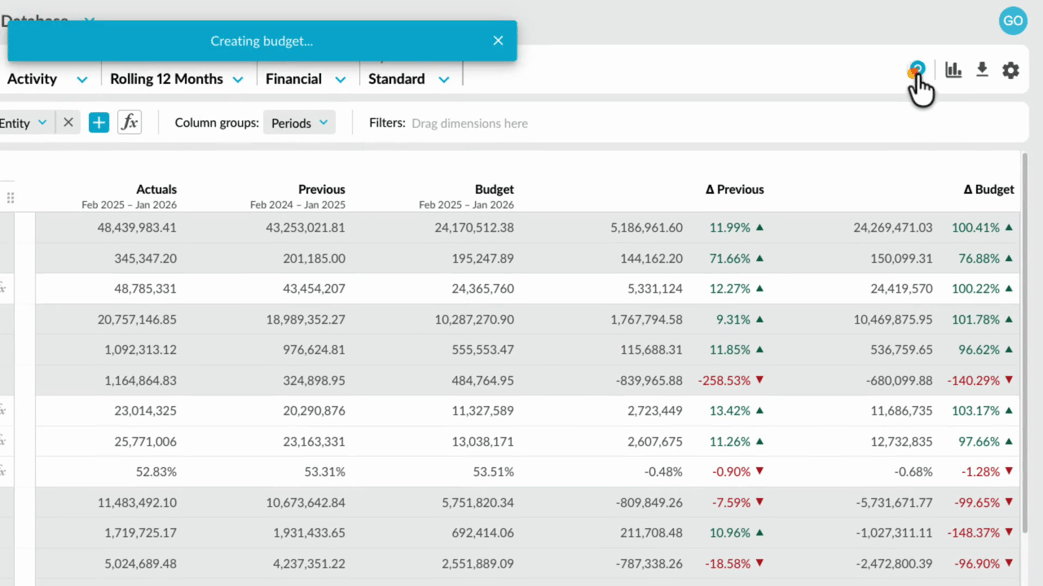The width and height of the screenshot is (1043, 586).
Task: Click the cell 10,287,270.90
Action: click(x=474, y=319)
